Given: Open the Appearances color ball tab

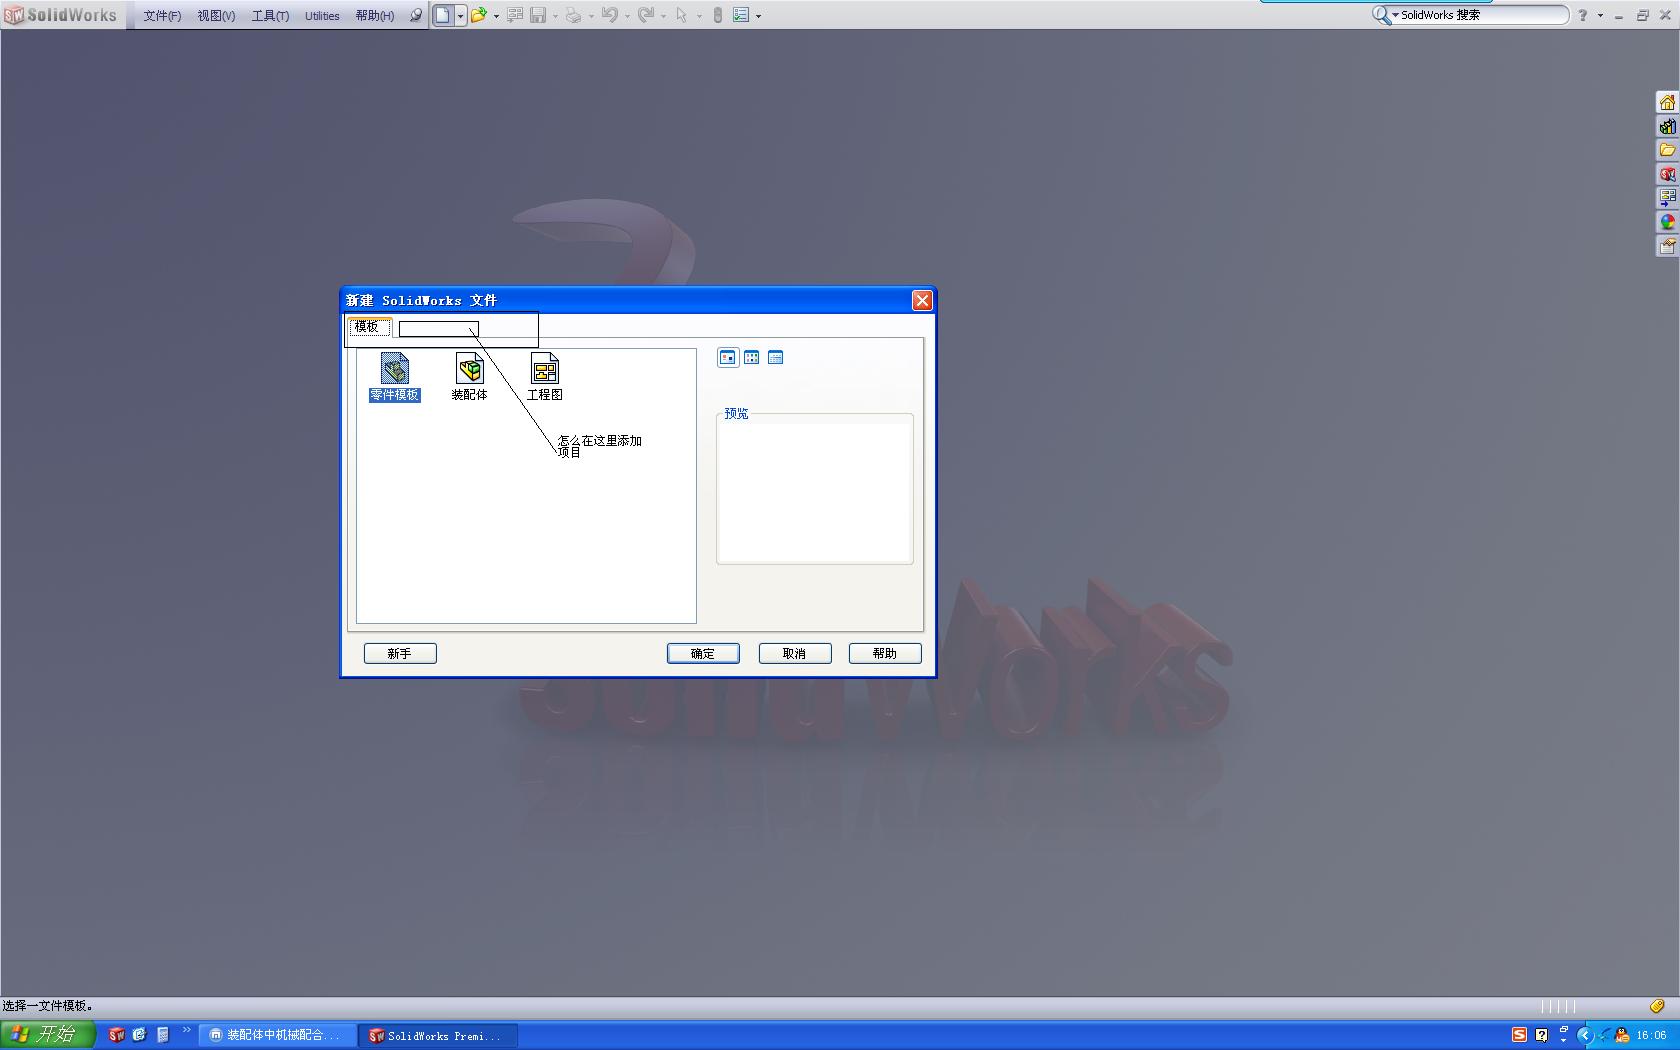Looking at the screenshot, I should coord(1667,222).
